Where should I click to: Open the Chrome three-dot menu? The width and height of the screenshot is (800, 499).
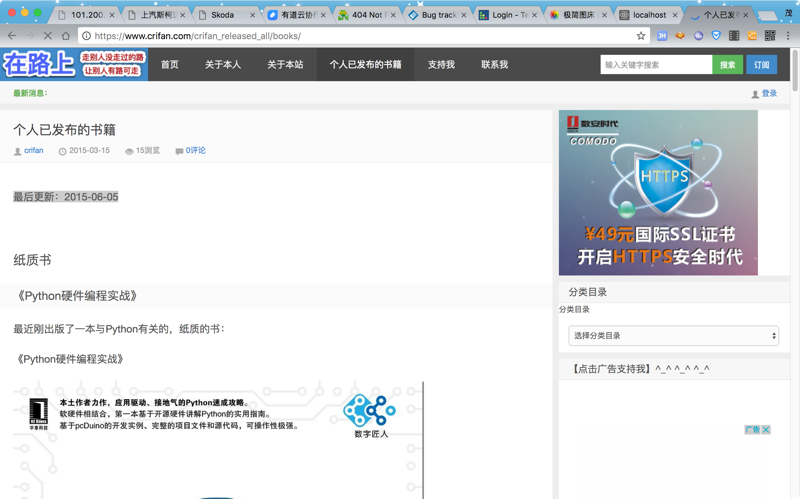(788, 36)
